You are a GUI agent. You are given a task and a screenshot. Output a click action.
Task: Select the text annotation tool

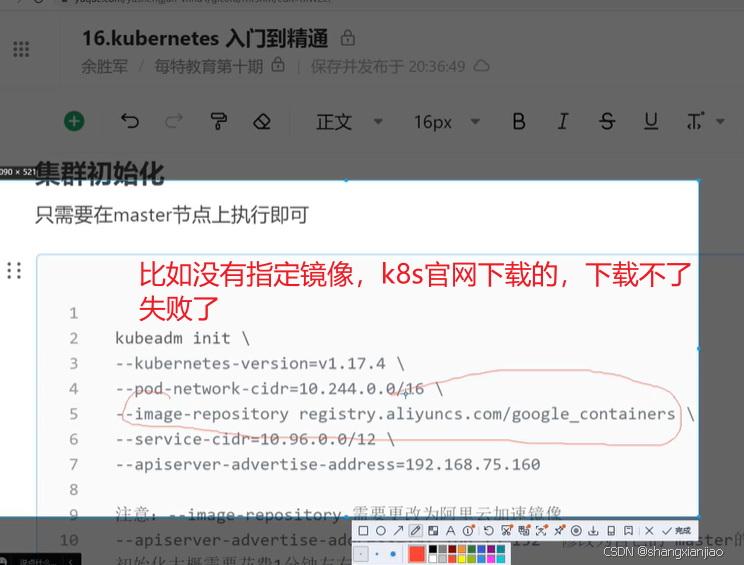[x=450, y=530]
